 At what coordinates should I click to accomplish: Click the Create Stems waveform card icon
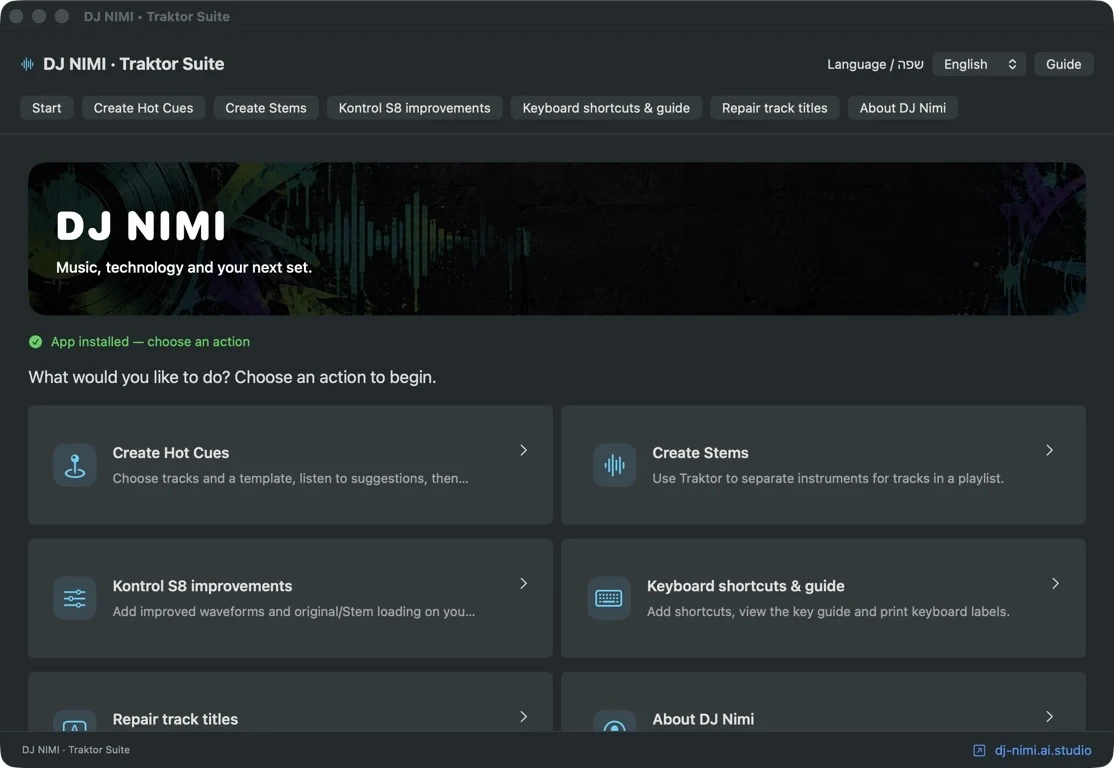615,465
